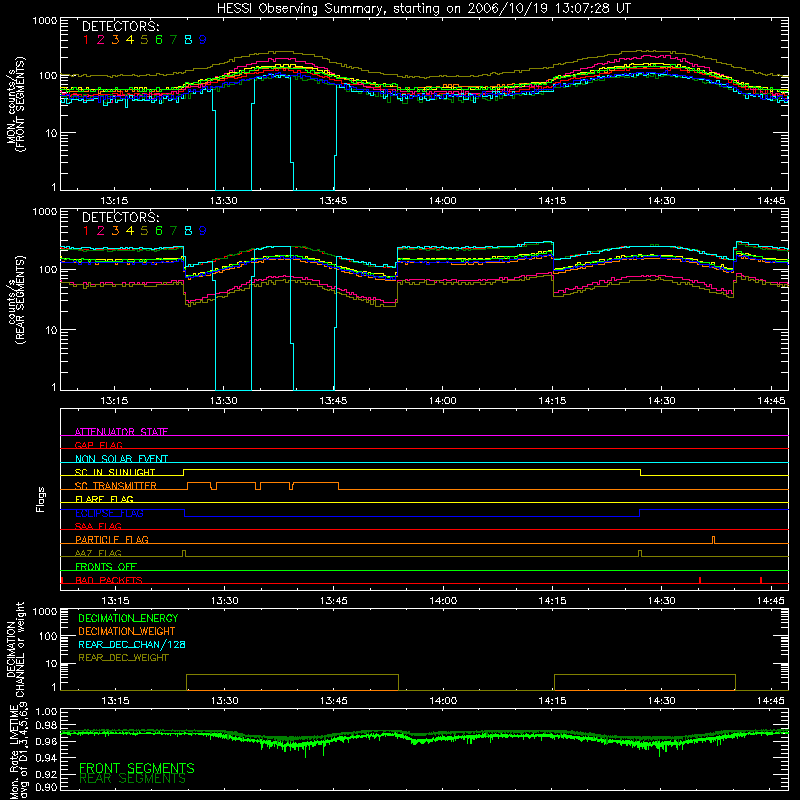Click yellow detector 4 in the front segments legend

130,40
